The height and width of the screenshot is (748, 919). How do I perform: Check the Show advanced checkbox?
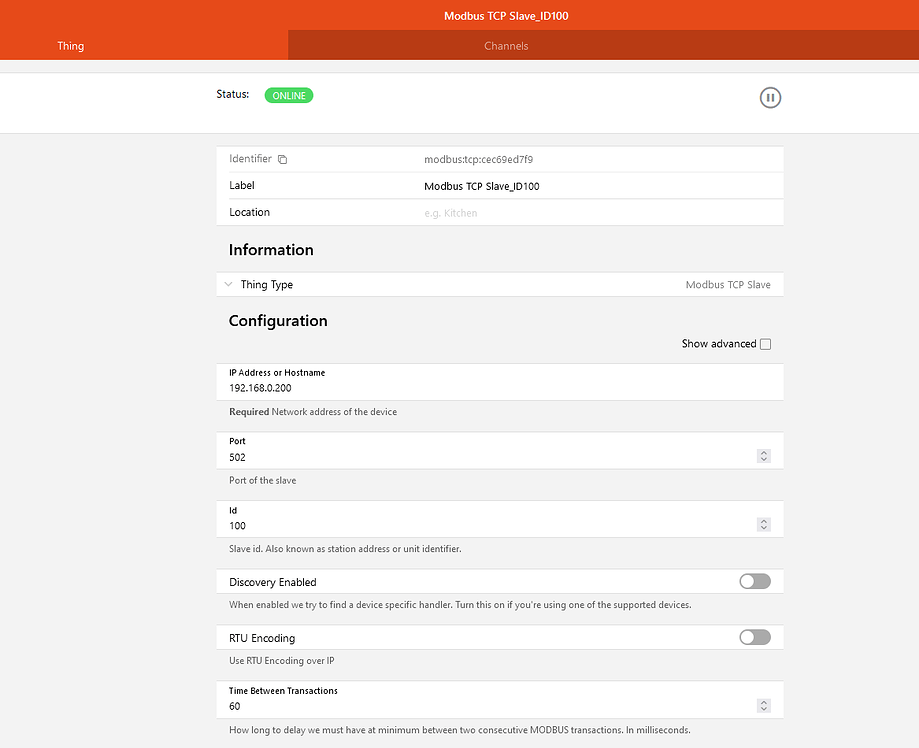tap(765, 343)
